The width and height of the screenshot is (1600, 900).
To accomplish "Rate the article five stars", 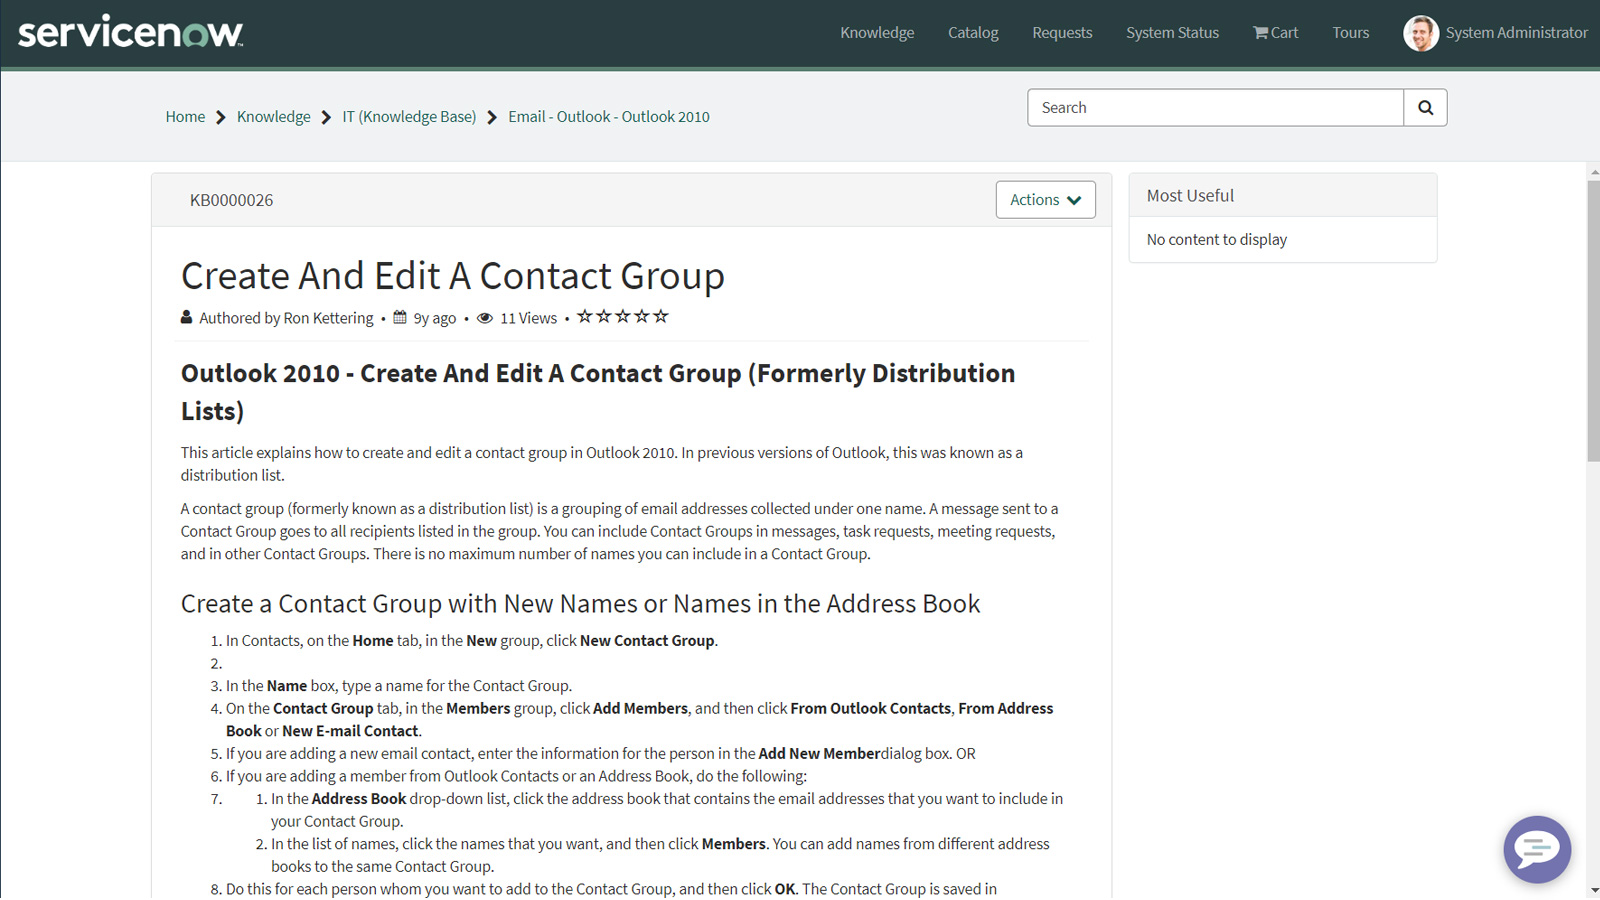I will click(x=661, y=316).
